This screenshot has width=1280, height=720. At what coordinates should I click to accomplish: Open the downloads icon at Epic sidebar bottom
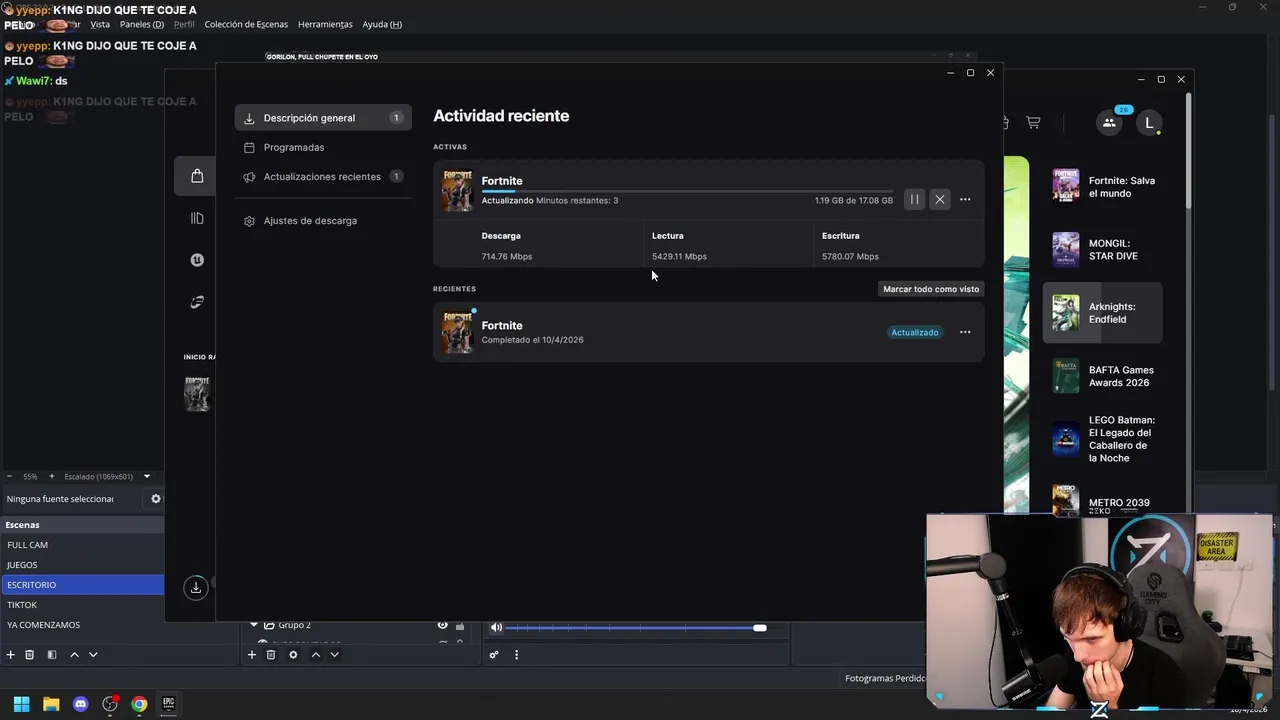(196, 588)
